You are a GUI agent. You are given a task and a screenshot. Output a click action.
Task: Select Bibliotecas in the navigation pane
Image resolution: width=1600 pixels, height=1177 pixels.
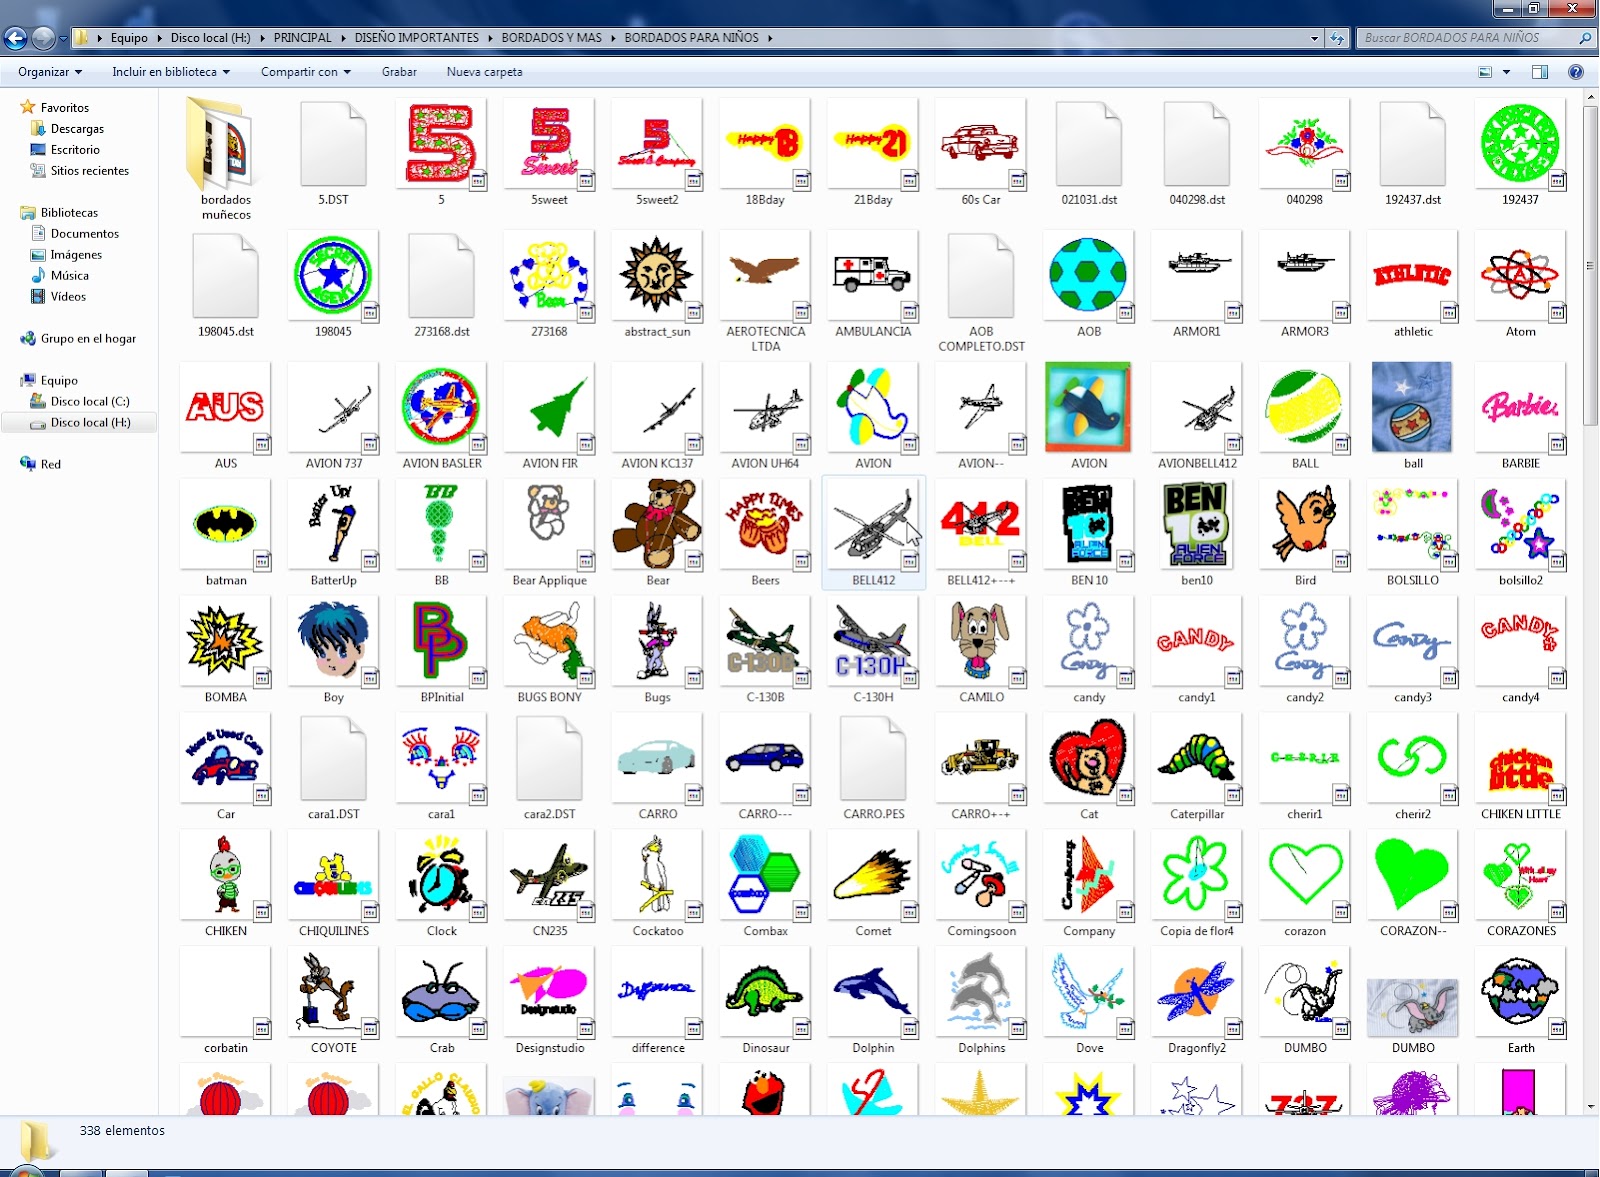click(69, 213)
